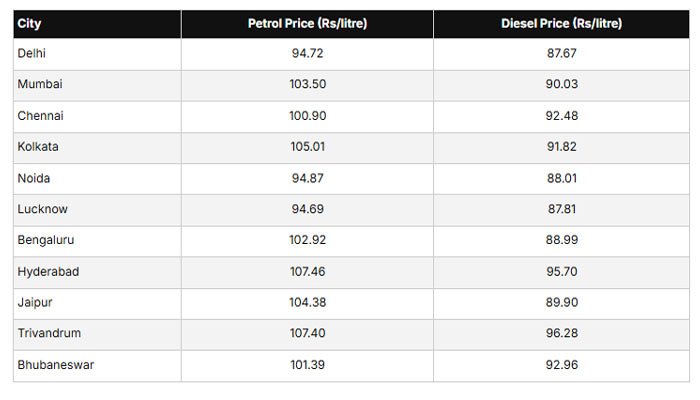Select Mumbai petrol price 103.50
Image resolution: width=700 pixels, height=400 pixels.
pyautogui.click(x=307, y=85)
